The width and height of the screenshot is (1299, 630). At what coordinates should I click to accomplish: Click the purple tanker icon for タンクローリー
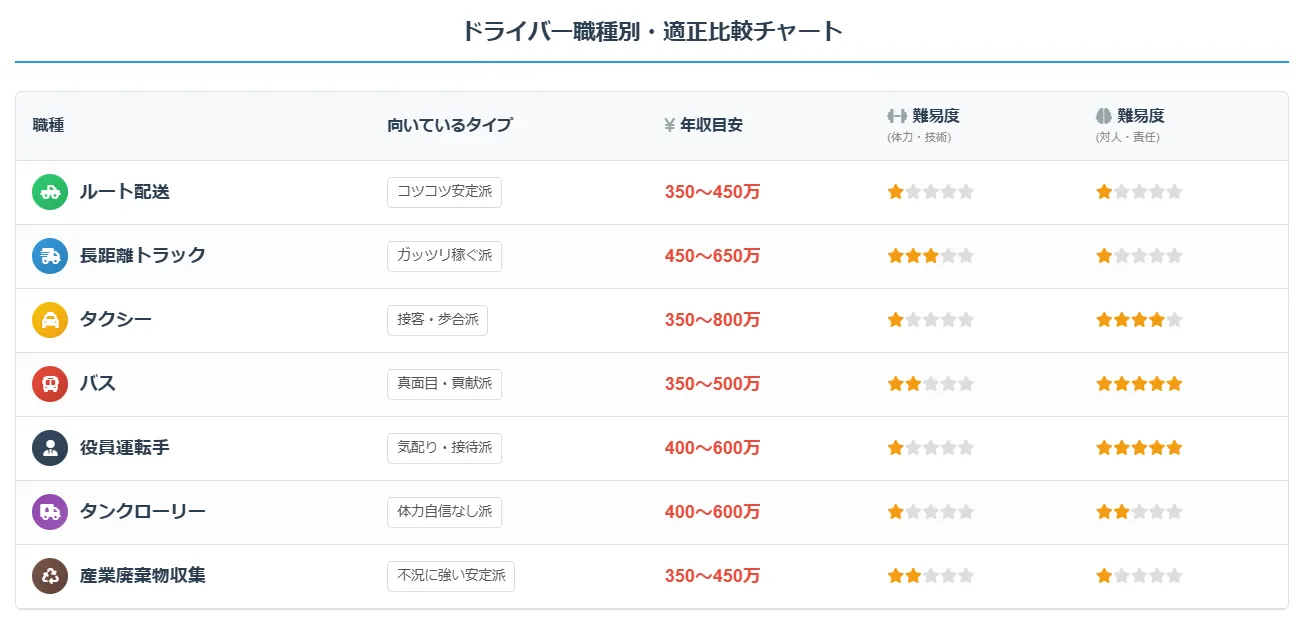(50, 512)
